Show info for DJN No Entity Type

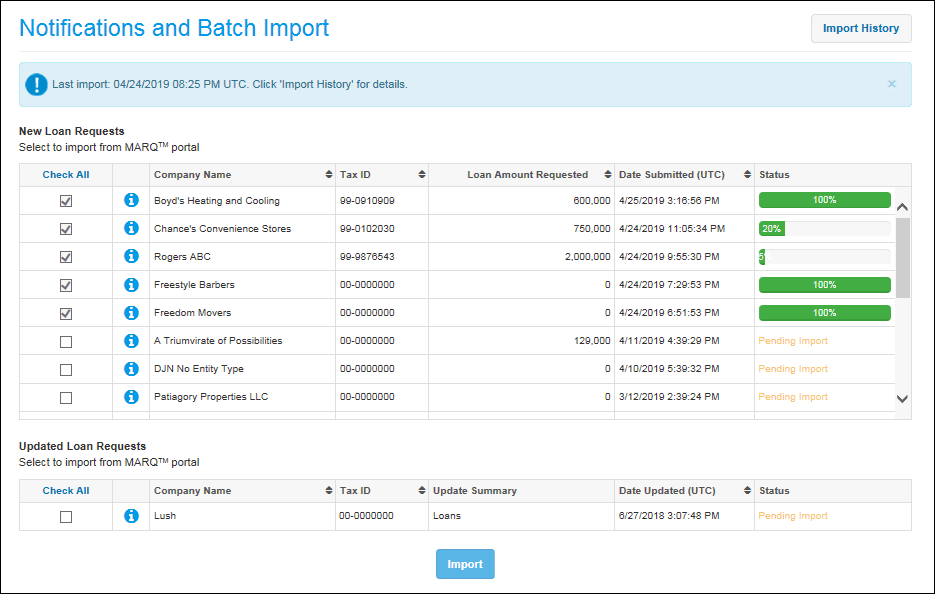131,369
